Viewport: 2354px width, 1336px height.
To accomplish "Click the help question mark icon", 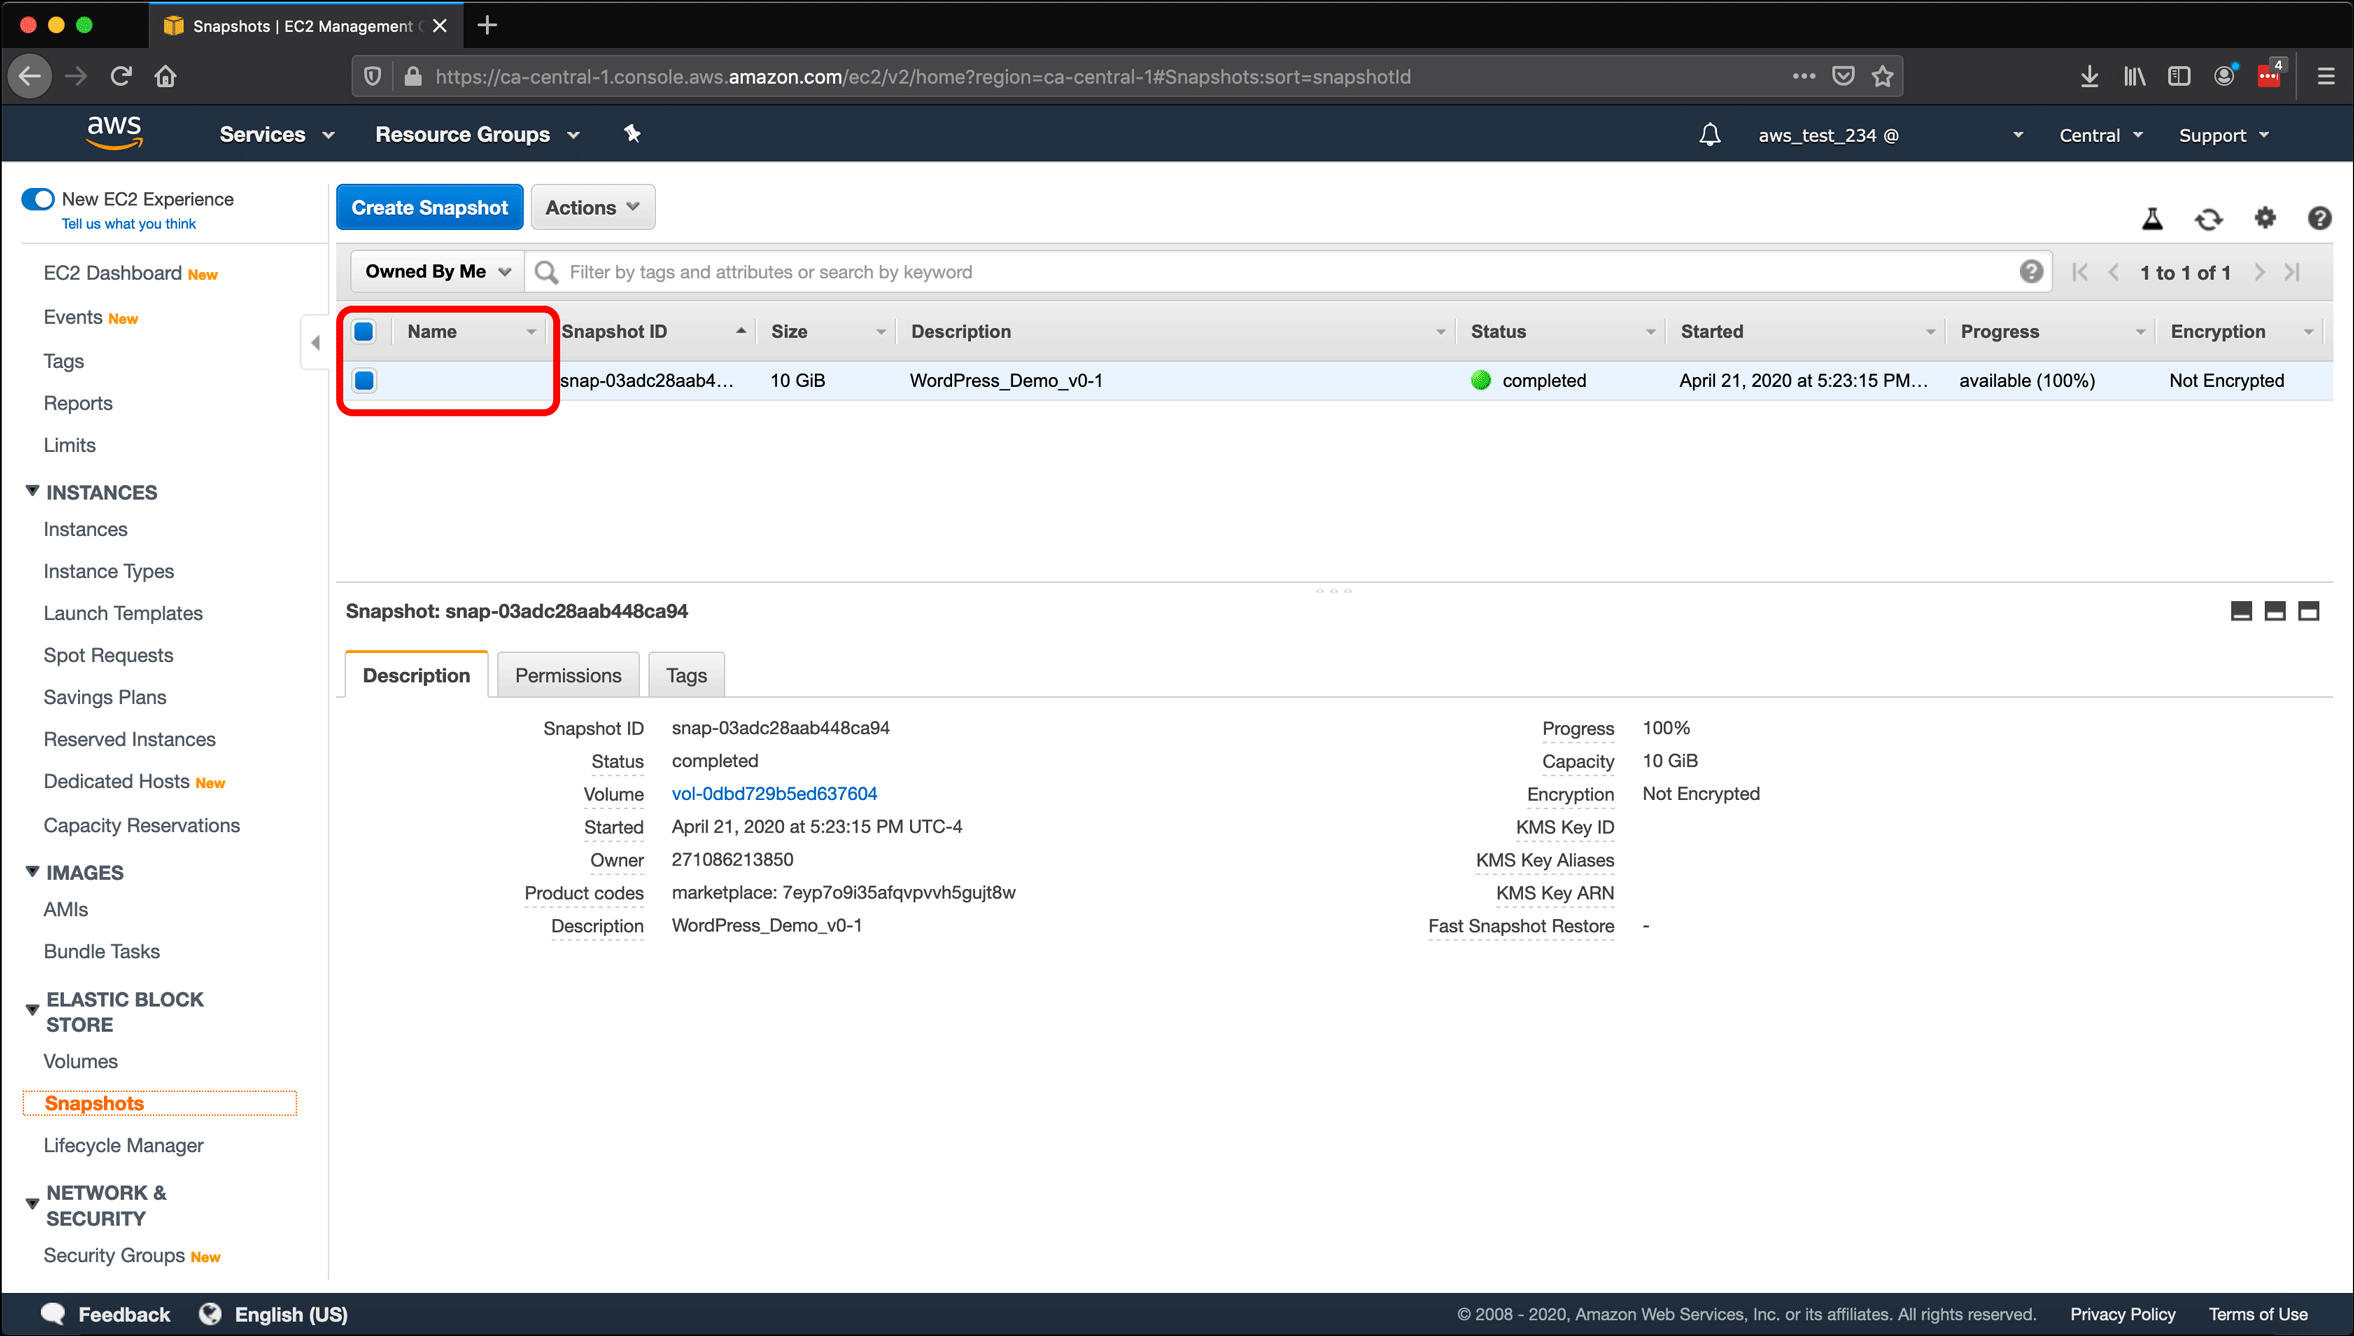I will pyautogui.click(x=2031, y=270).
